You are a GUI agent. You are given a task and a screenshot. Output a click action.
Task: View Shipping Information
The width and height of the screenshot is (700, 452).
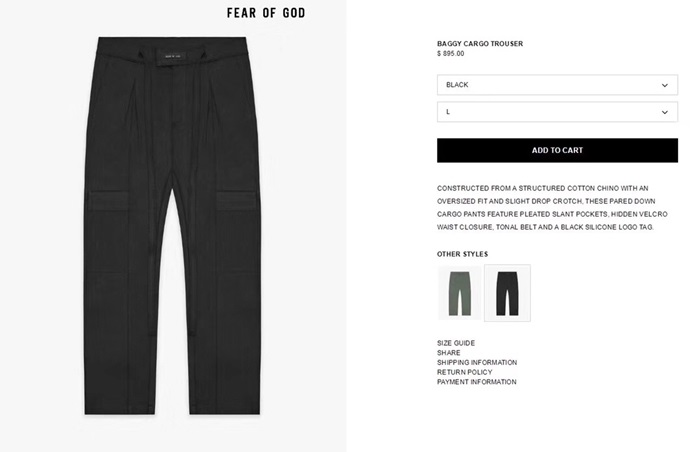(x=477, y=363)
